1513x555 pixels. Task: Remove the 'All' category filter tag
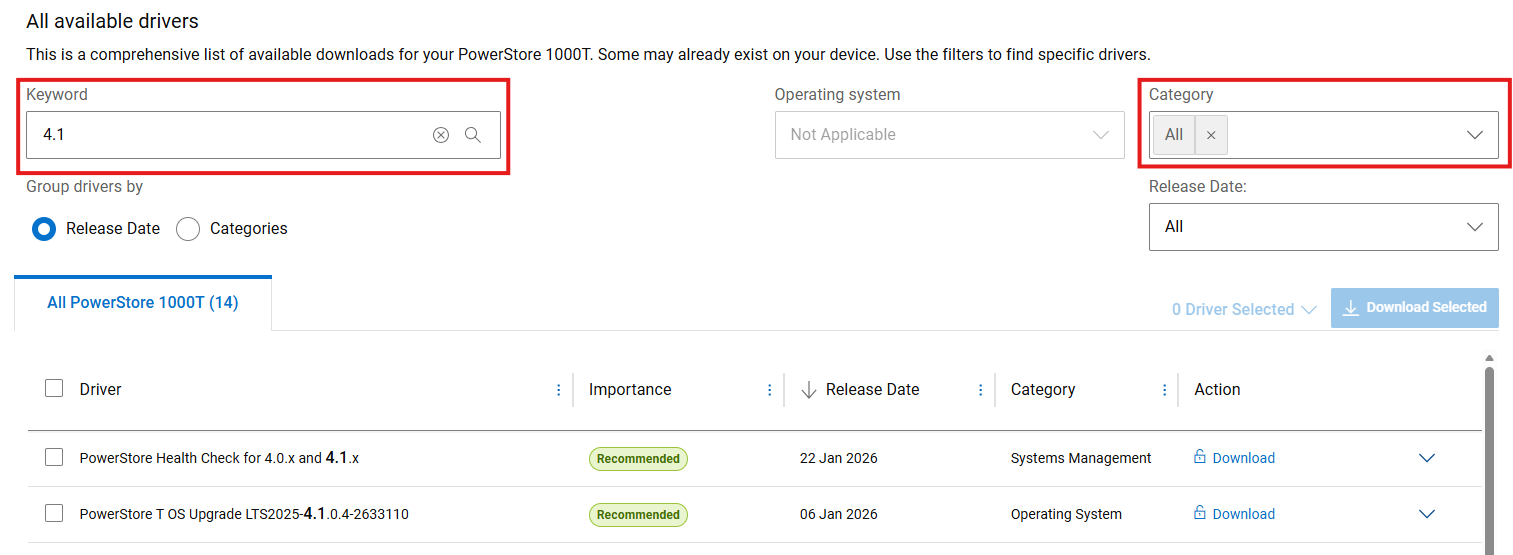click(x=1211, y=135)
